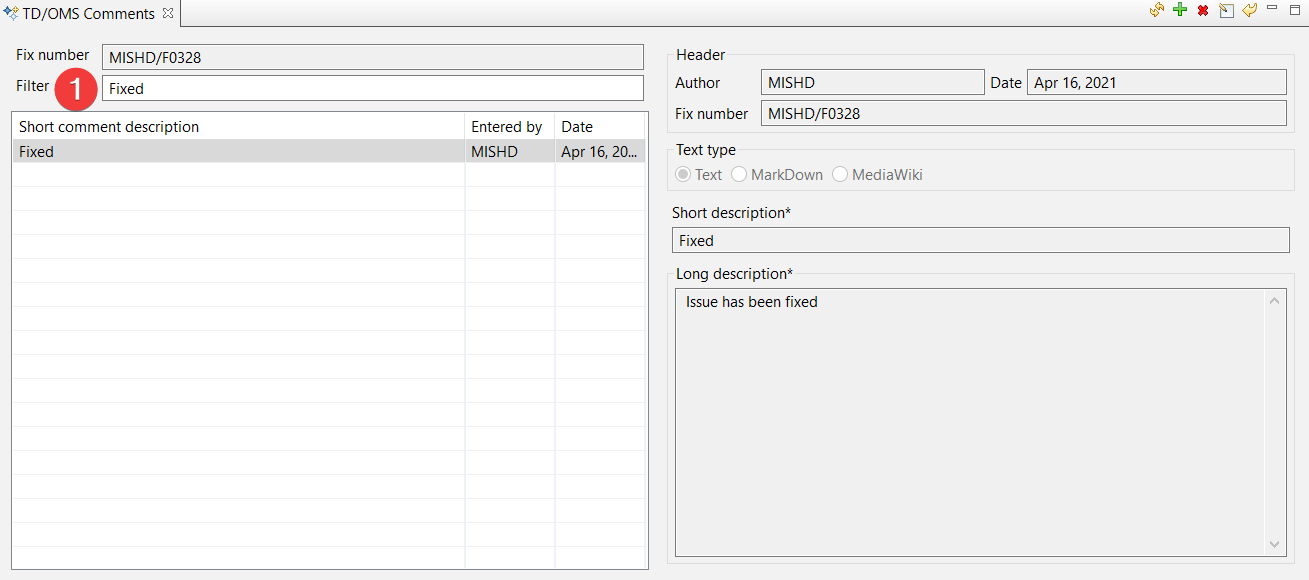
Task: Click the edit comment pencil icon
Action: tap(1226, 10)
